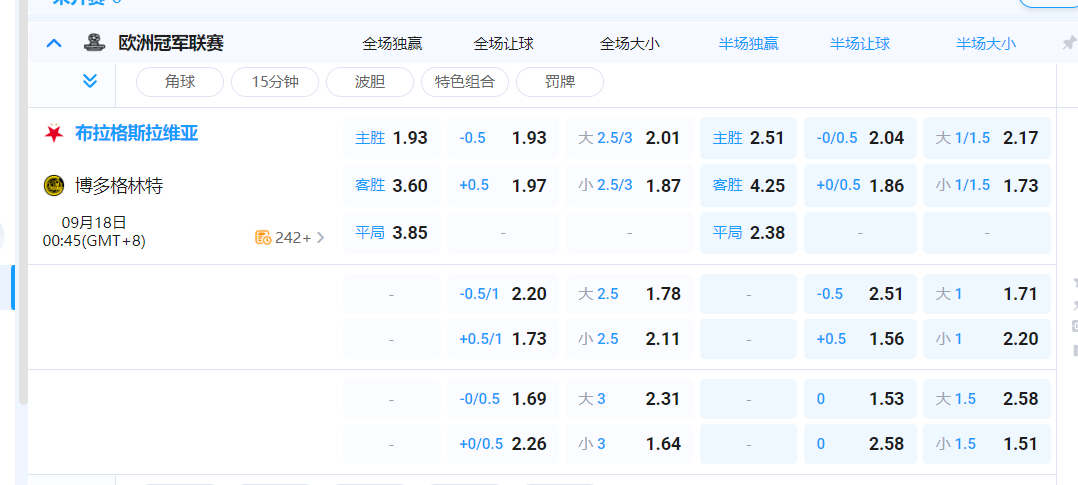
Task: Select handicap +0.5/1 at 1.73
Action: (x=503, y=339)
